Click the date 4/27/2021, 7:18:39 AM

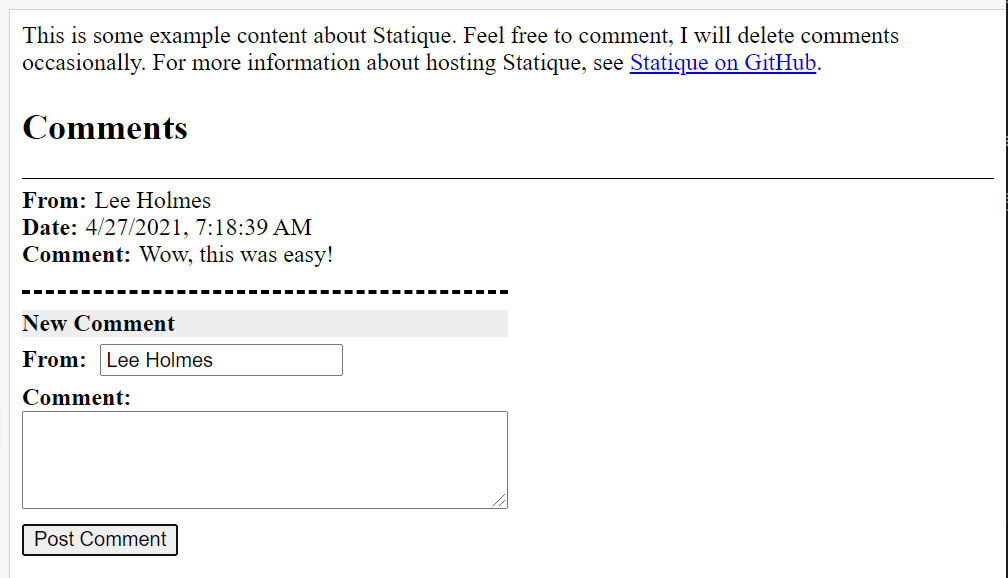(x=199, y=228)
